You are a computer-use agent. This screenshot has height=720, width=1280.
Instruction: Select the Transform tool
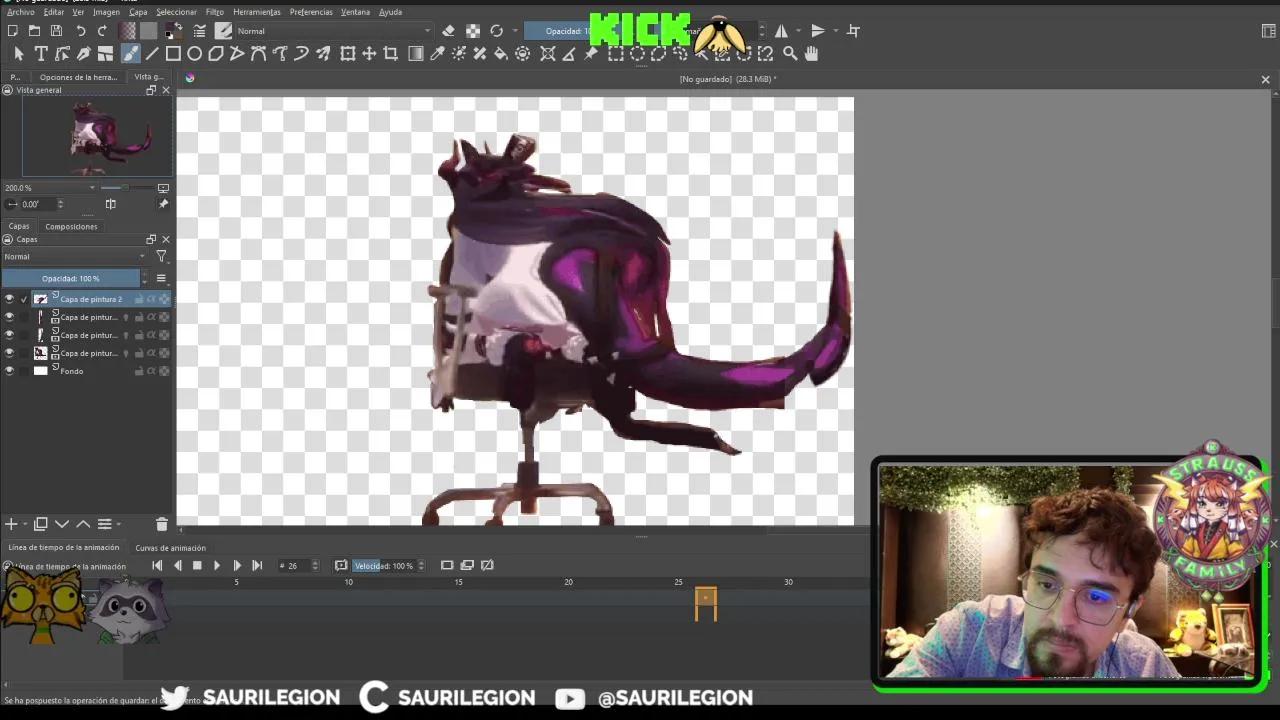348,54
